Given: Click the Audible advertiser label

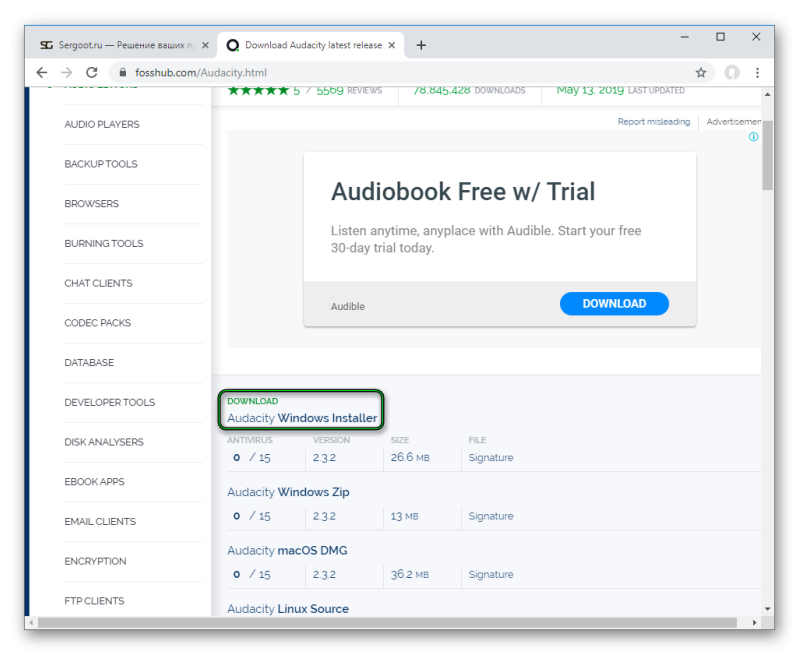Looking at the screenshot, I should (x=347, y=306).
